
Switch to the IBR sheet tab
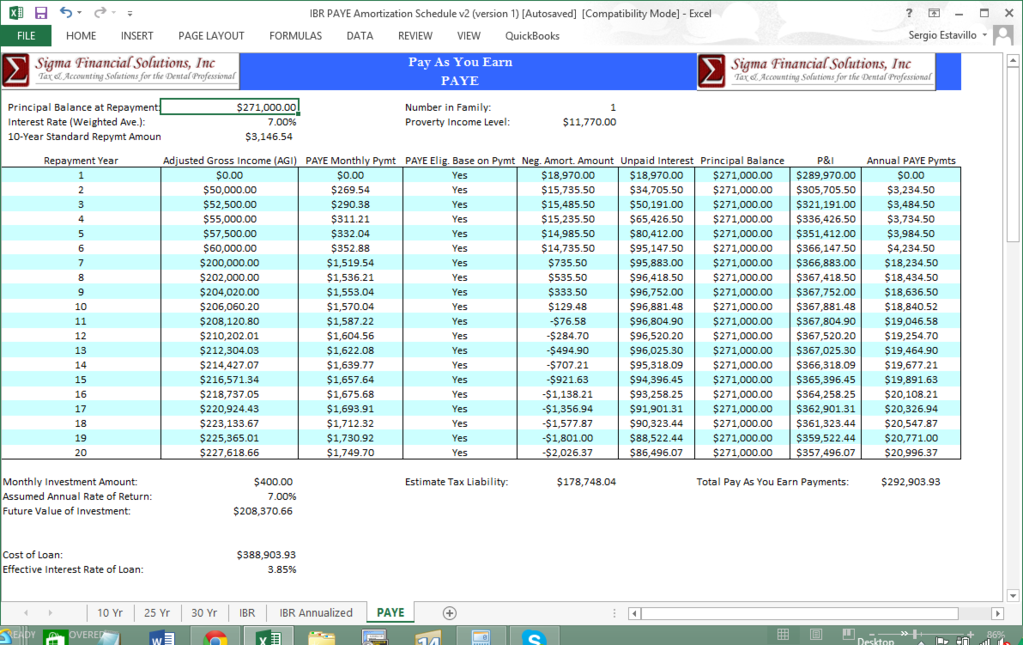coord(247,613)
